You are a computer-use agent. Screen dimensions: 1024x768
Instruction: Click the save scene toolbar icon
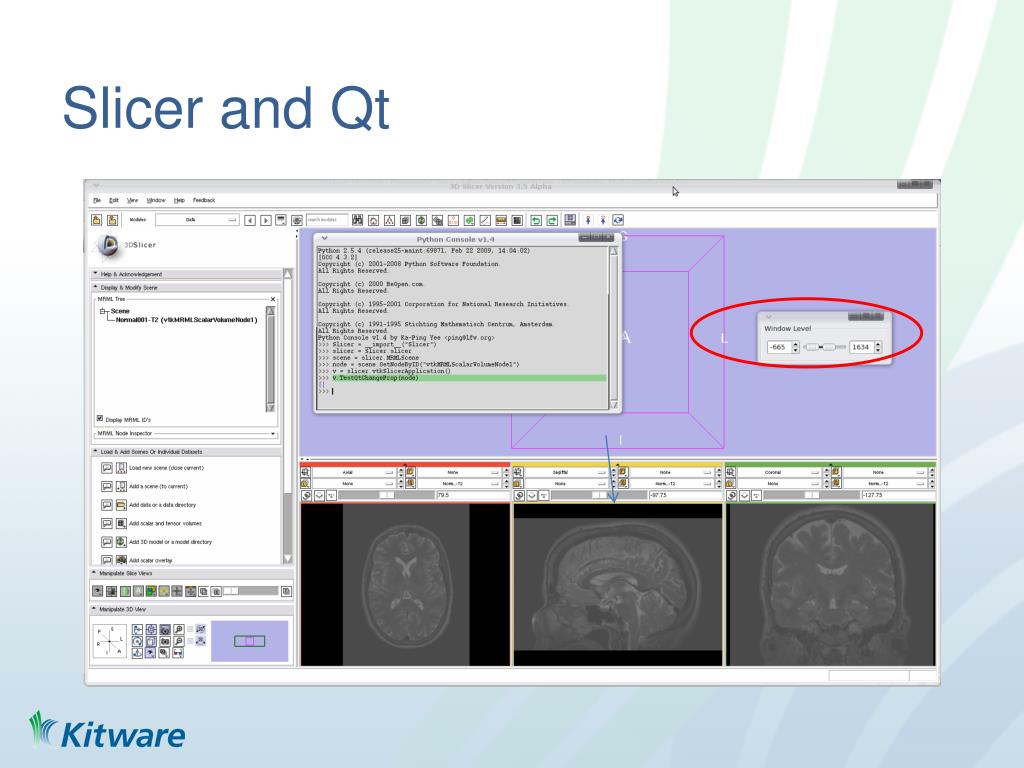point(112,220)
